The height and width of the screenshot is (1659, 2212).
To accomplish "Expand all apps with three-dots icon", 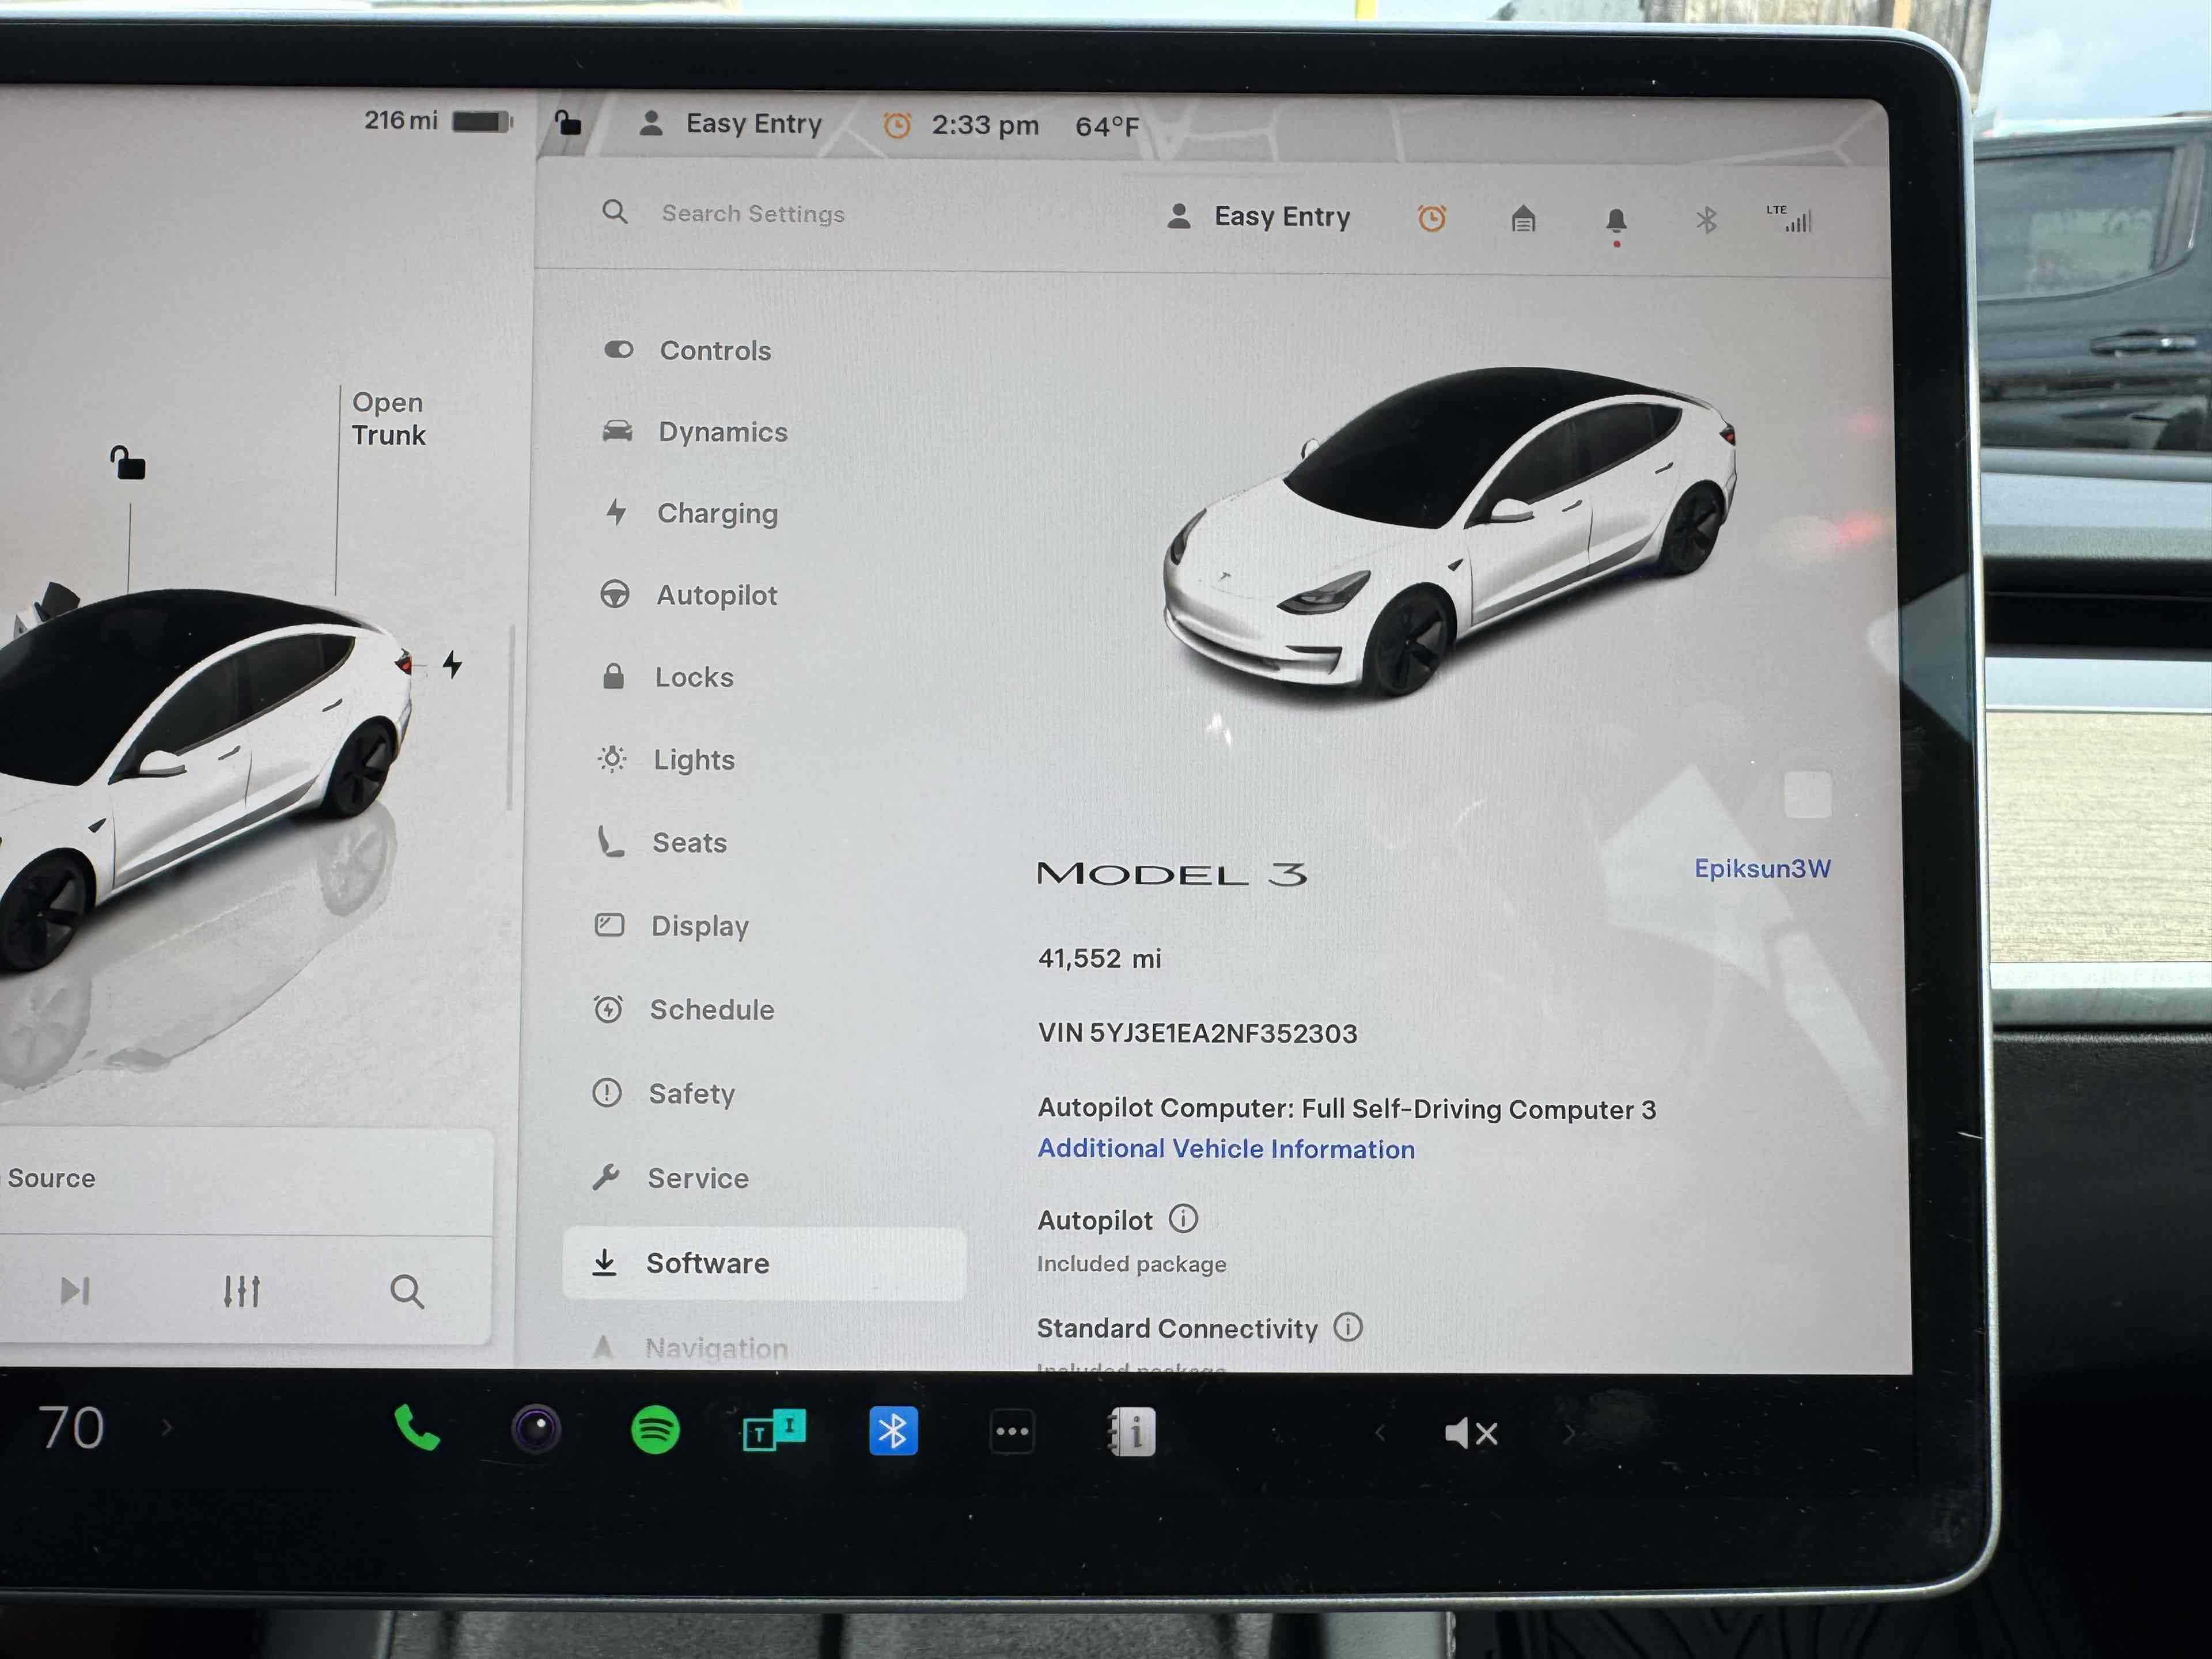I will [x=1011, y=1431].
